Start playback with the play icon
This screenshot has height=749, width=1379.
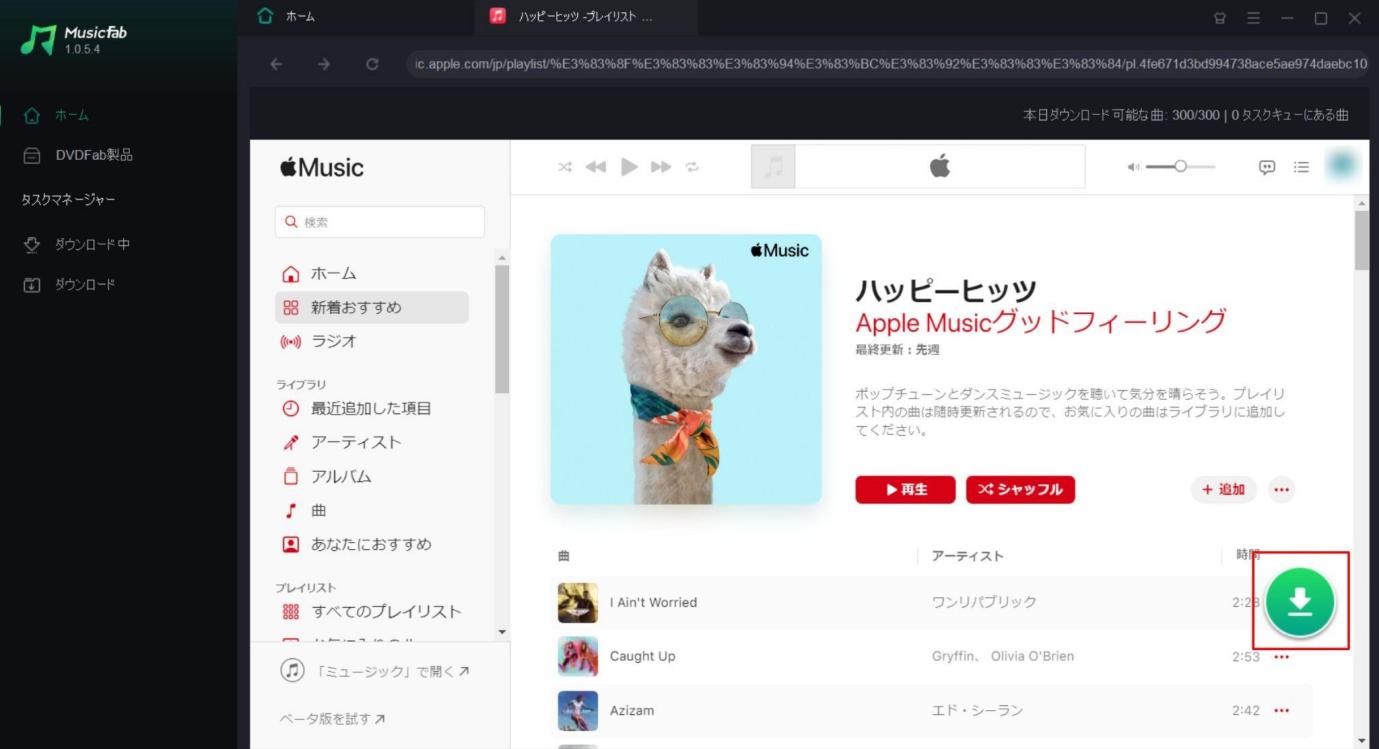pos(629,167)
